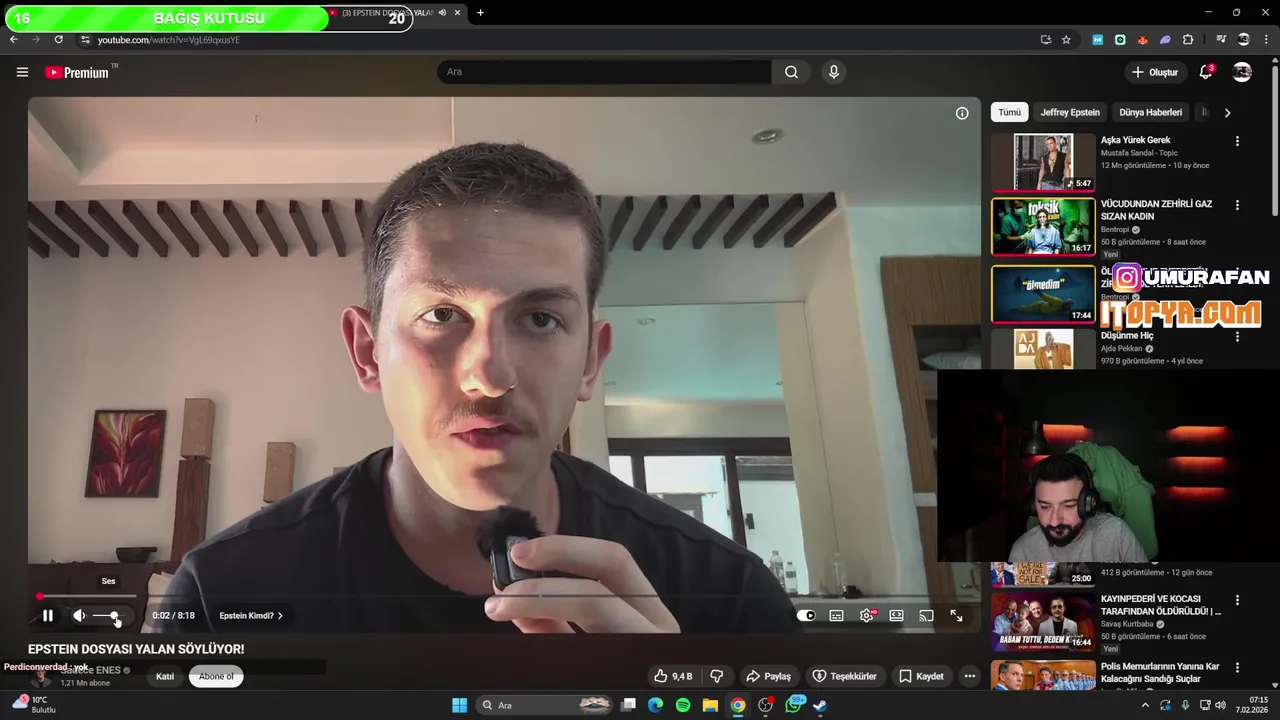Click the Katıl join button
The width and height of the screenshot is (1280, 720).
165,676
